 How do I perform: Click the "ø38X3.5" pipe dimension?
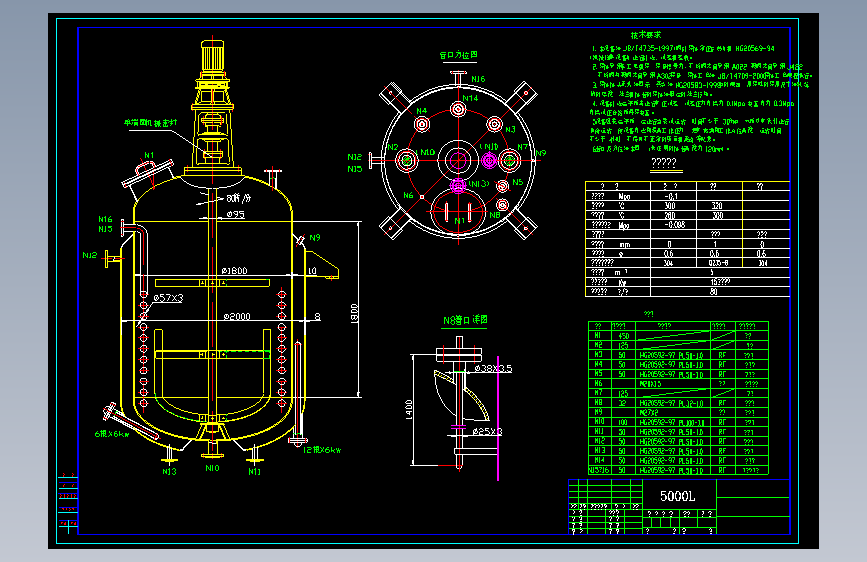click(493, 368)
